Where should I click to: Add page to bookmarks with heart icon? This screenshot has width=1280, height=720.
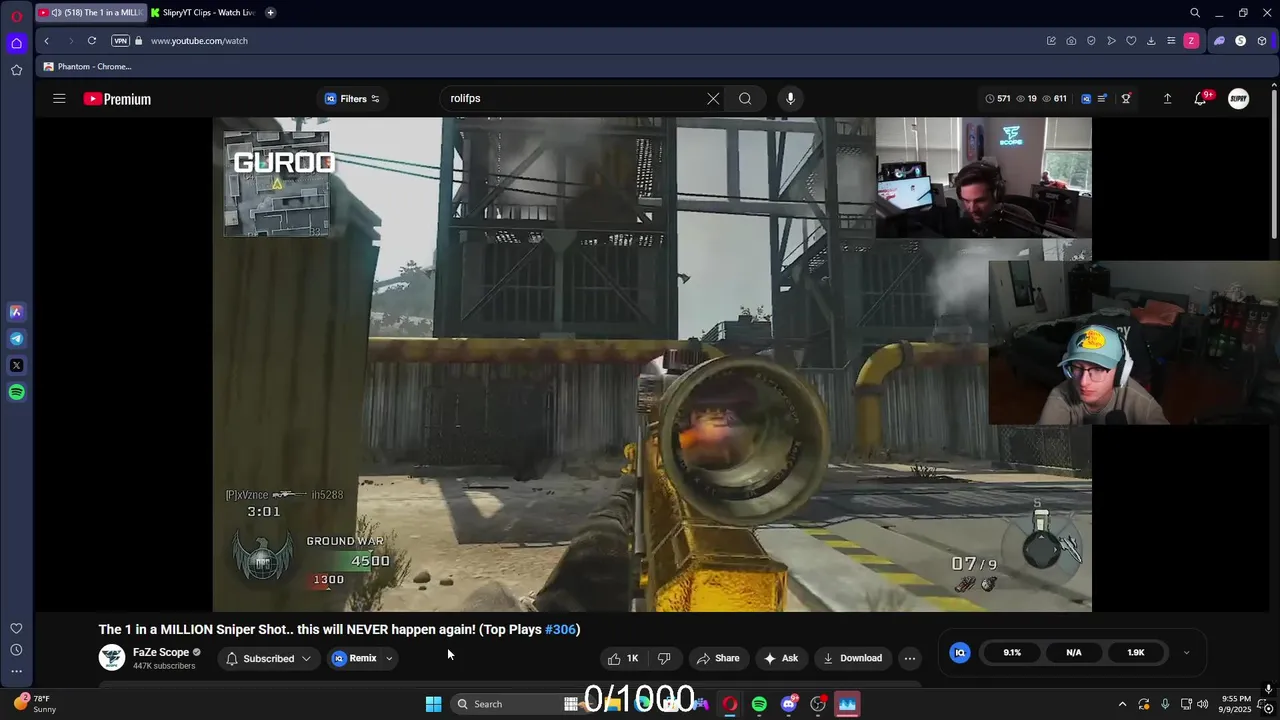point(1131,41)
